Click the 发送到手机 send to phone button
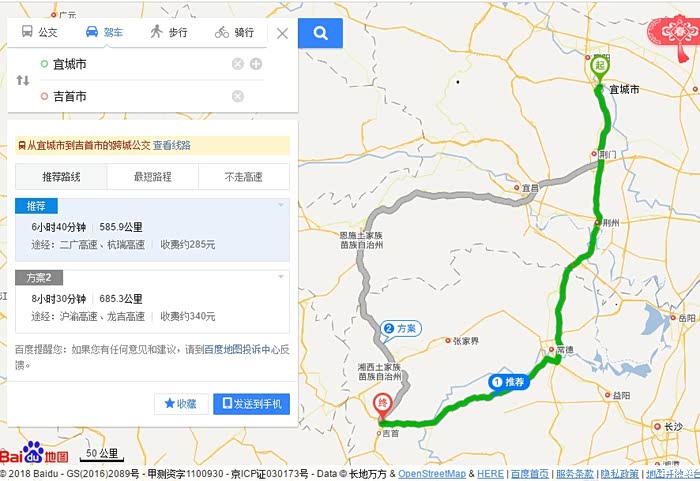 click(251, 404)
